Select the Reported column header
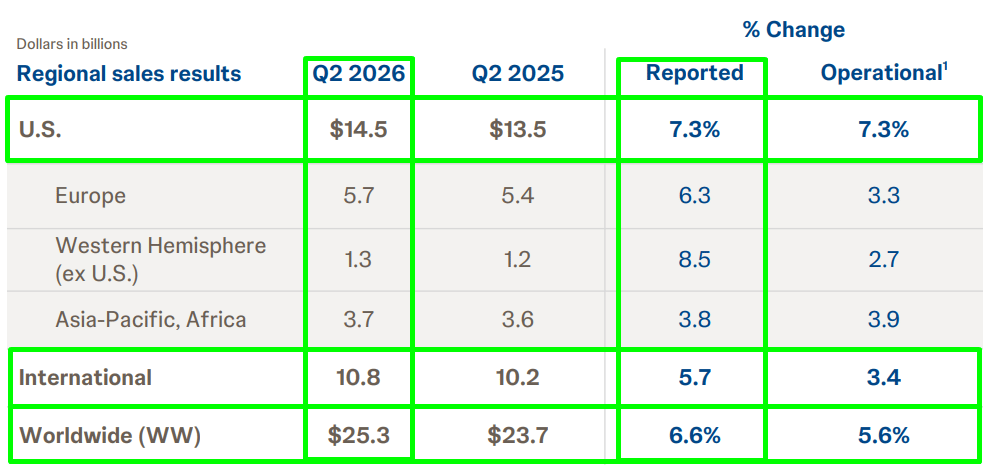 coord(695,73)
